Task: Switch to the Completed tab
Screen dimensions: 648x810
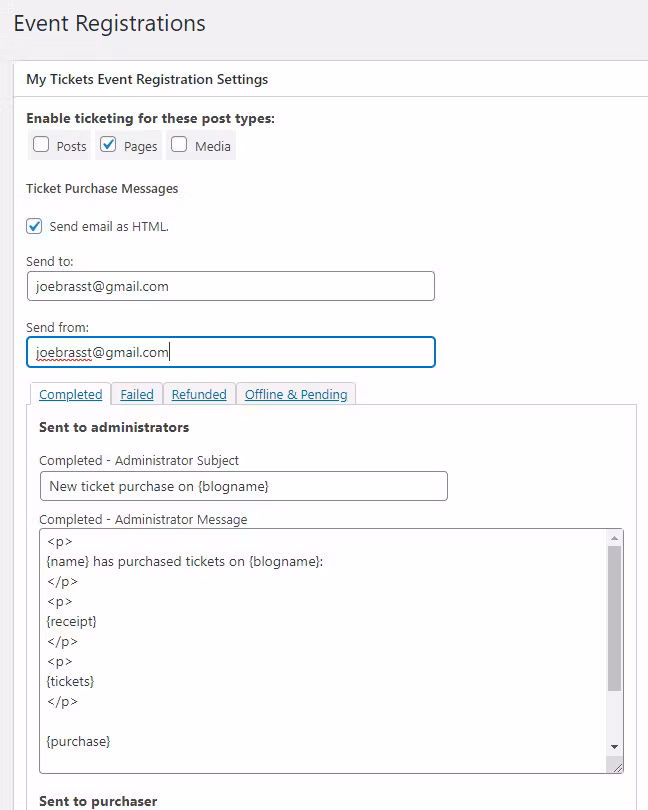Action: coord(71,395)
